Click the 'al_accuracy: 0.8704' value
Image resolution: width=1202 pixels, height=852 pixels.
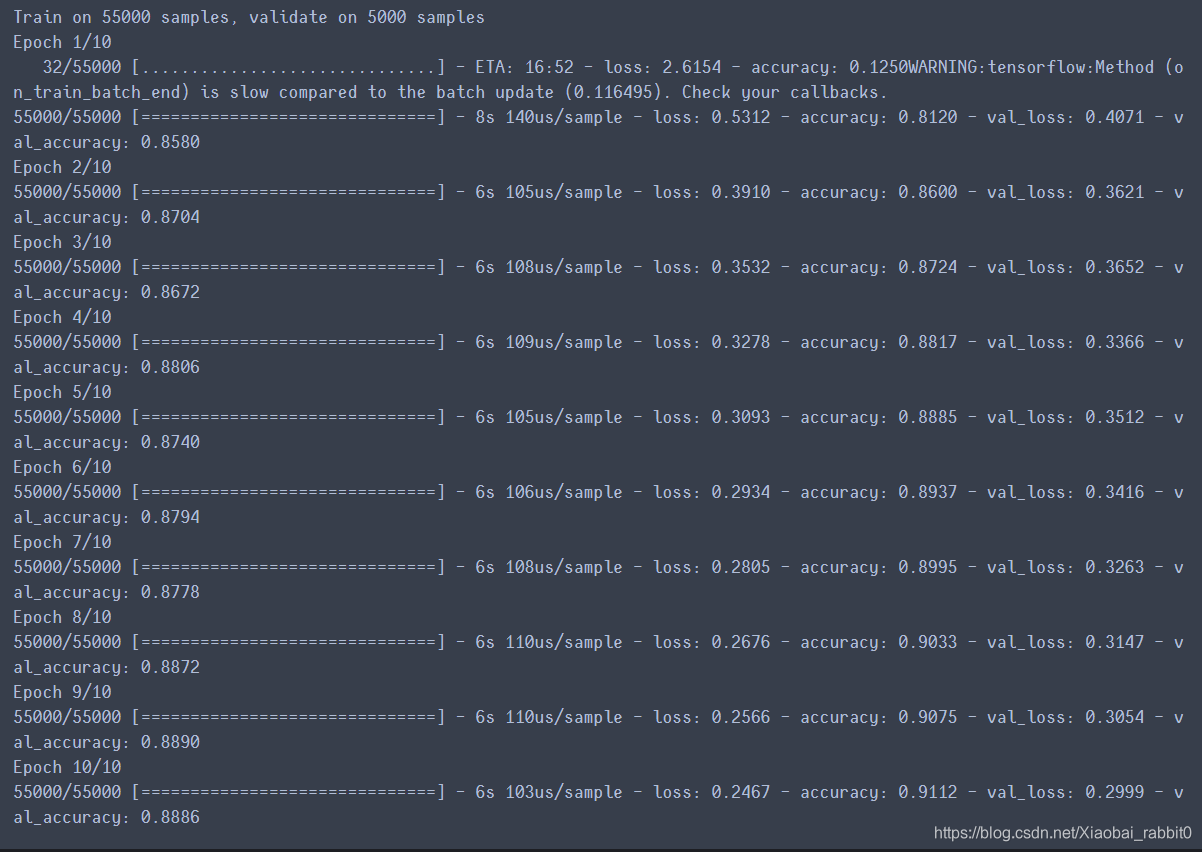click(106, 217)
